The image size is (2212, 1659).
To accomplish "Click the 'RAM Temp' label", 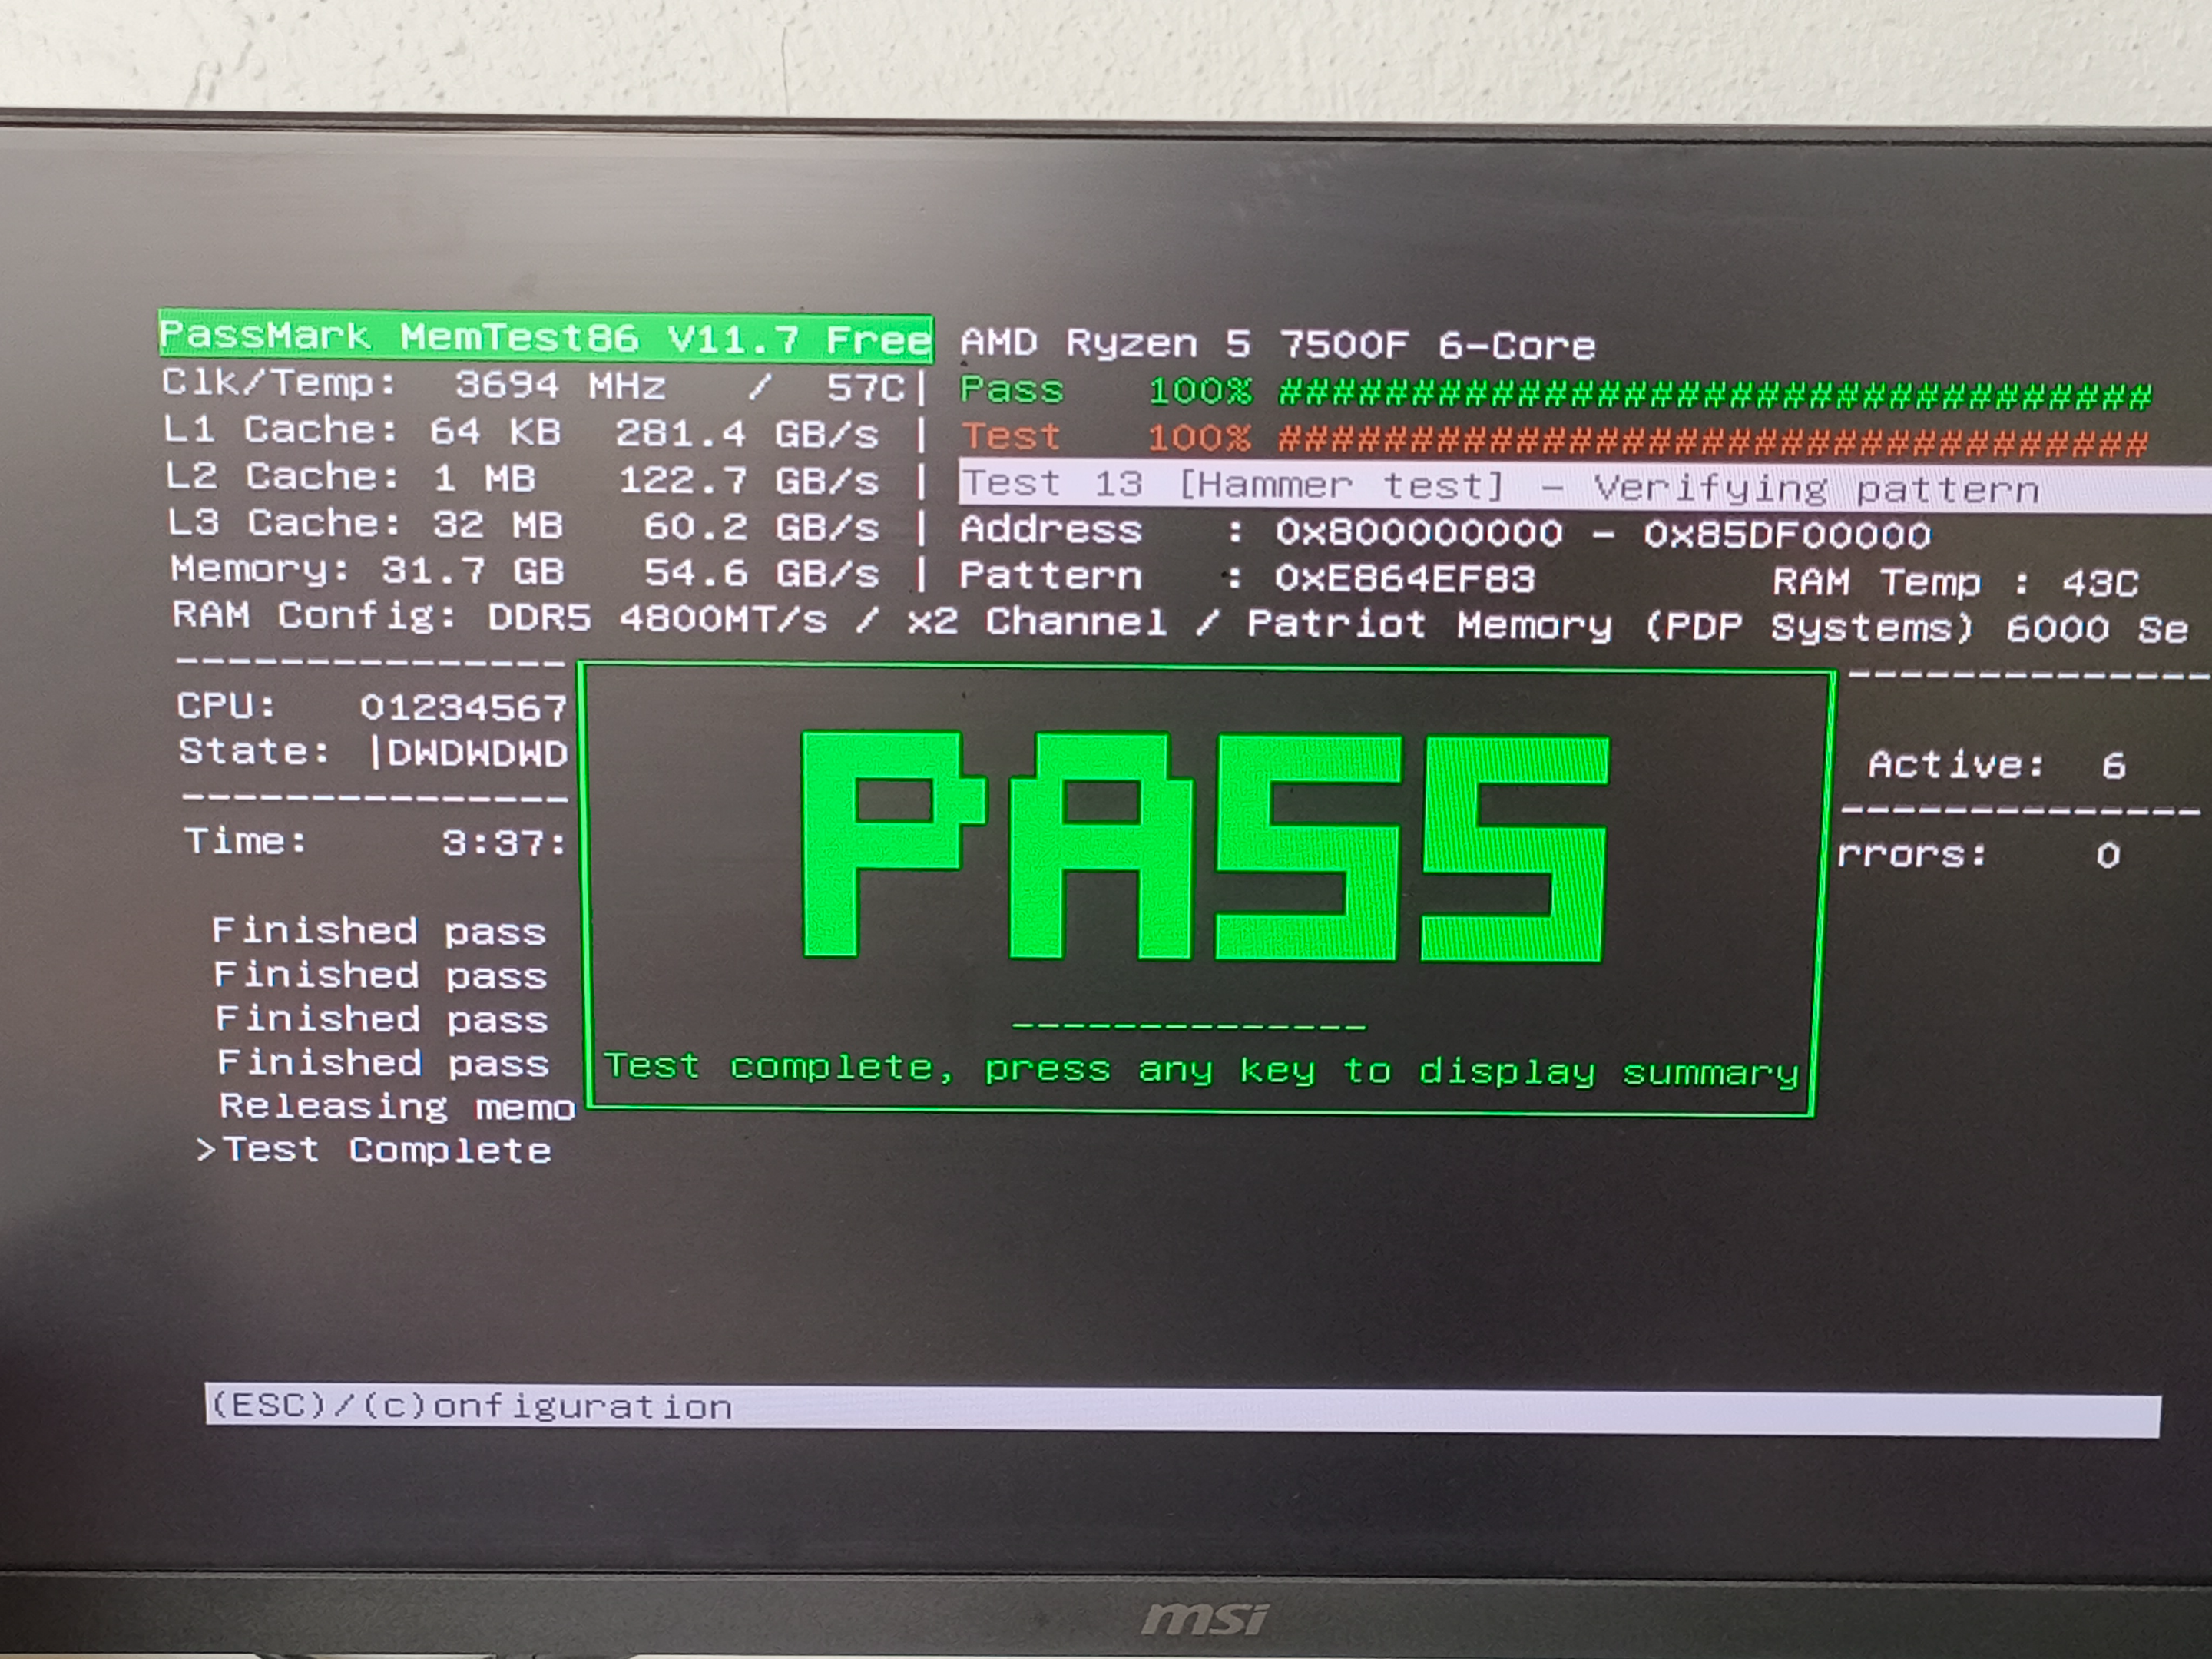I will click(x=1876, y=582).
